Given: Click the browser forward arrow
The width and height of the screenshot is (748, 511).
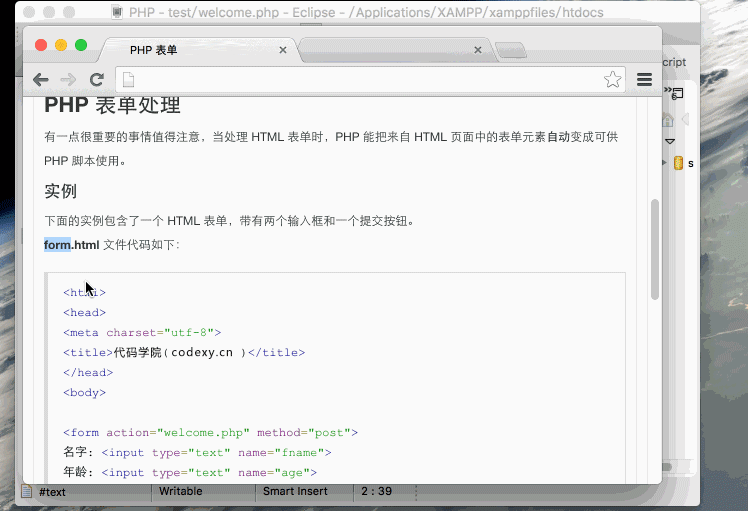Looking at the screenshot, I should click(x=68, y=80).
